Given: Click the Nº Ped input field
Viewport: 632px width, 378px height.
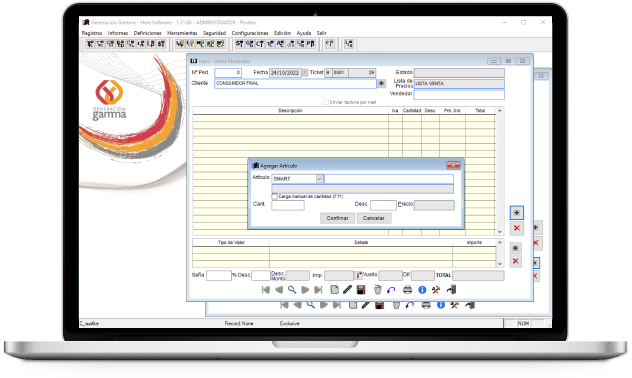Looking at the screenshot, I should point(228,73).
